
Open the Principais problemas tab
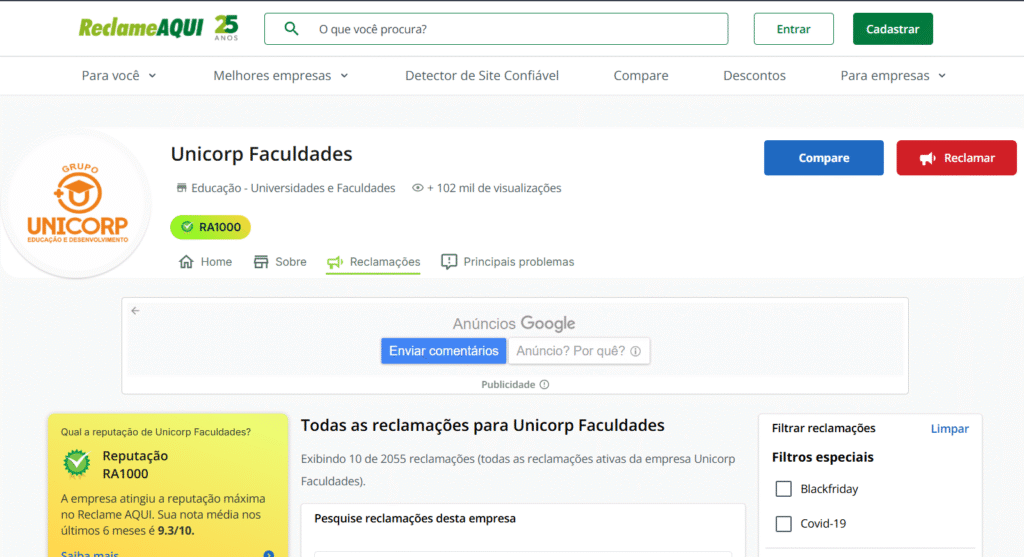pyautogui.click(x=508, y=262)
